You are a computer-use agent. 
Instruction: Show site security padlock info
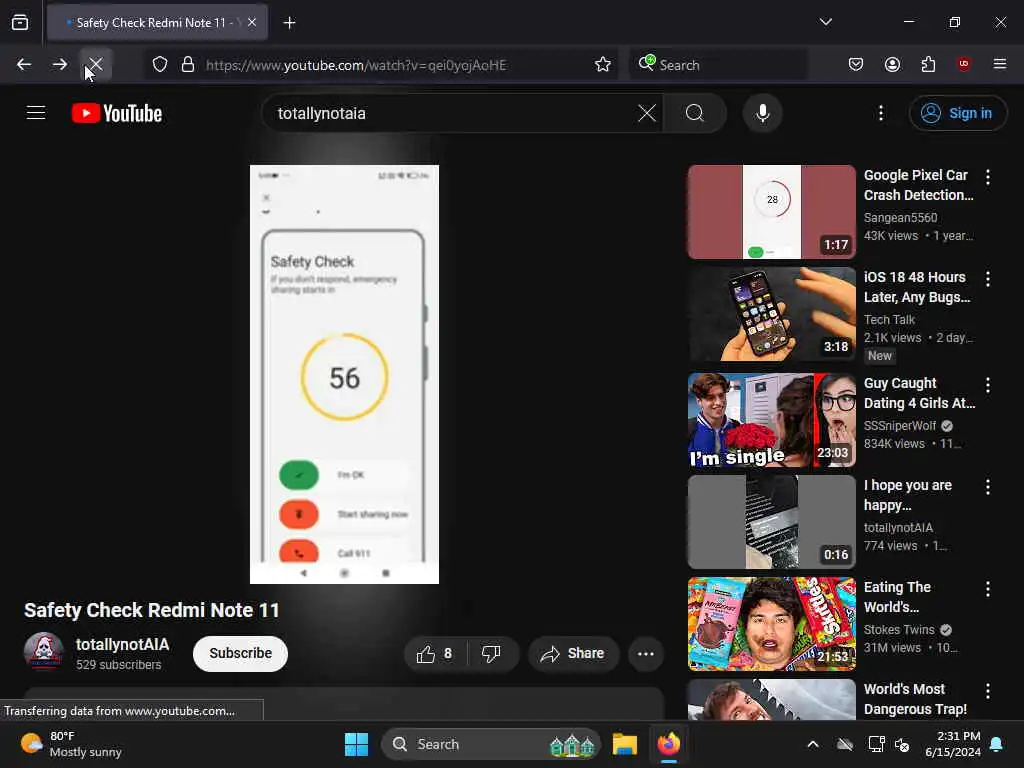coord(188,65)
